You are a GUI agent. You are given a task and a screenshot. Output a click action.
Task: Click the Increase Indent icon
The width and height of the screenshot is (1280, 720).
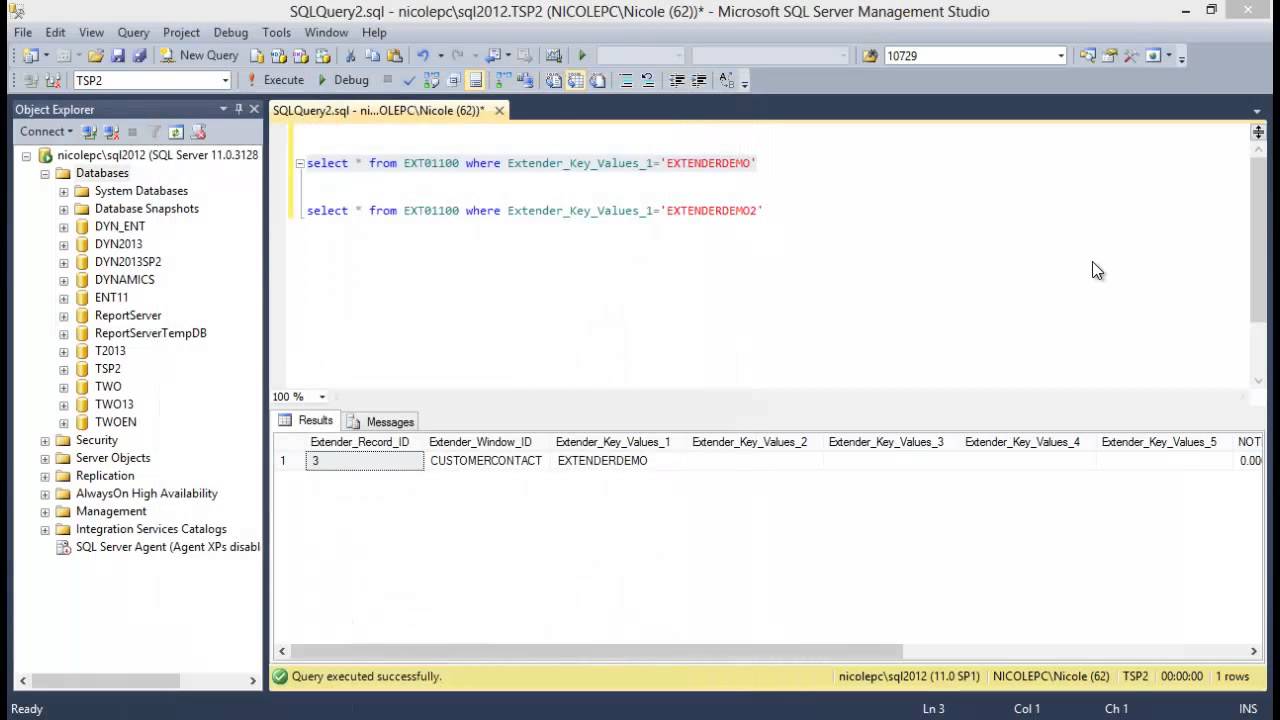(x=699, y=80)
